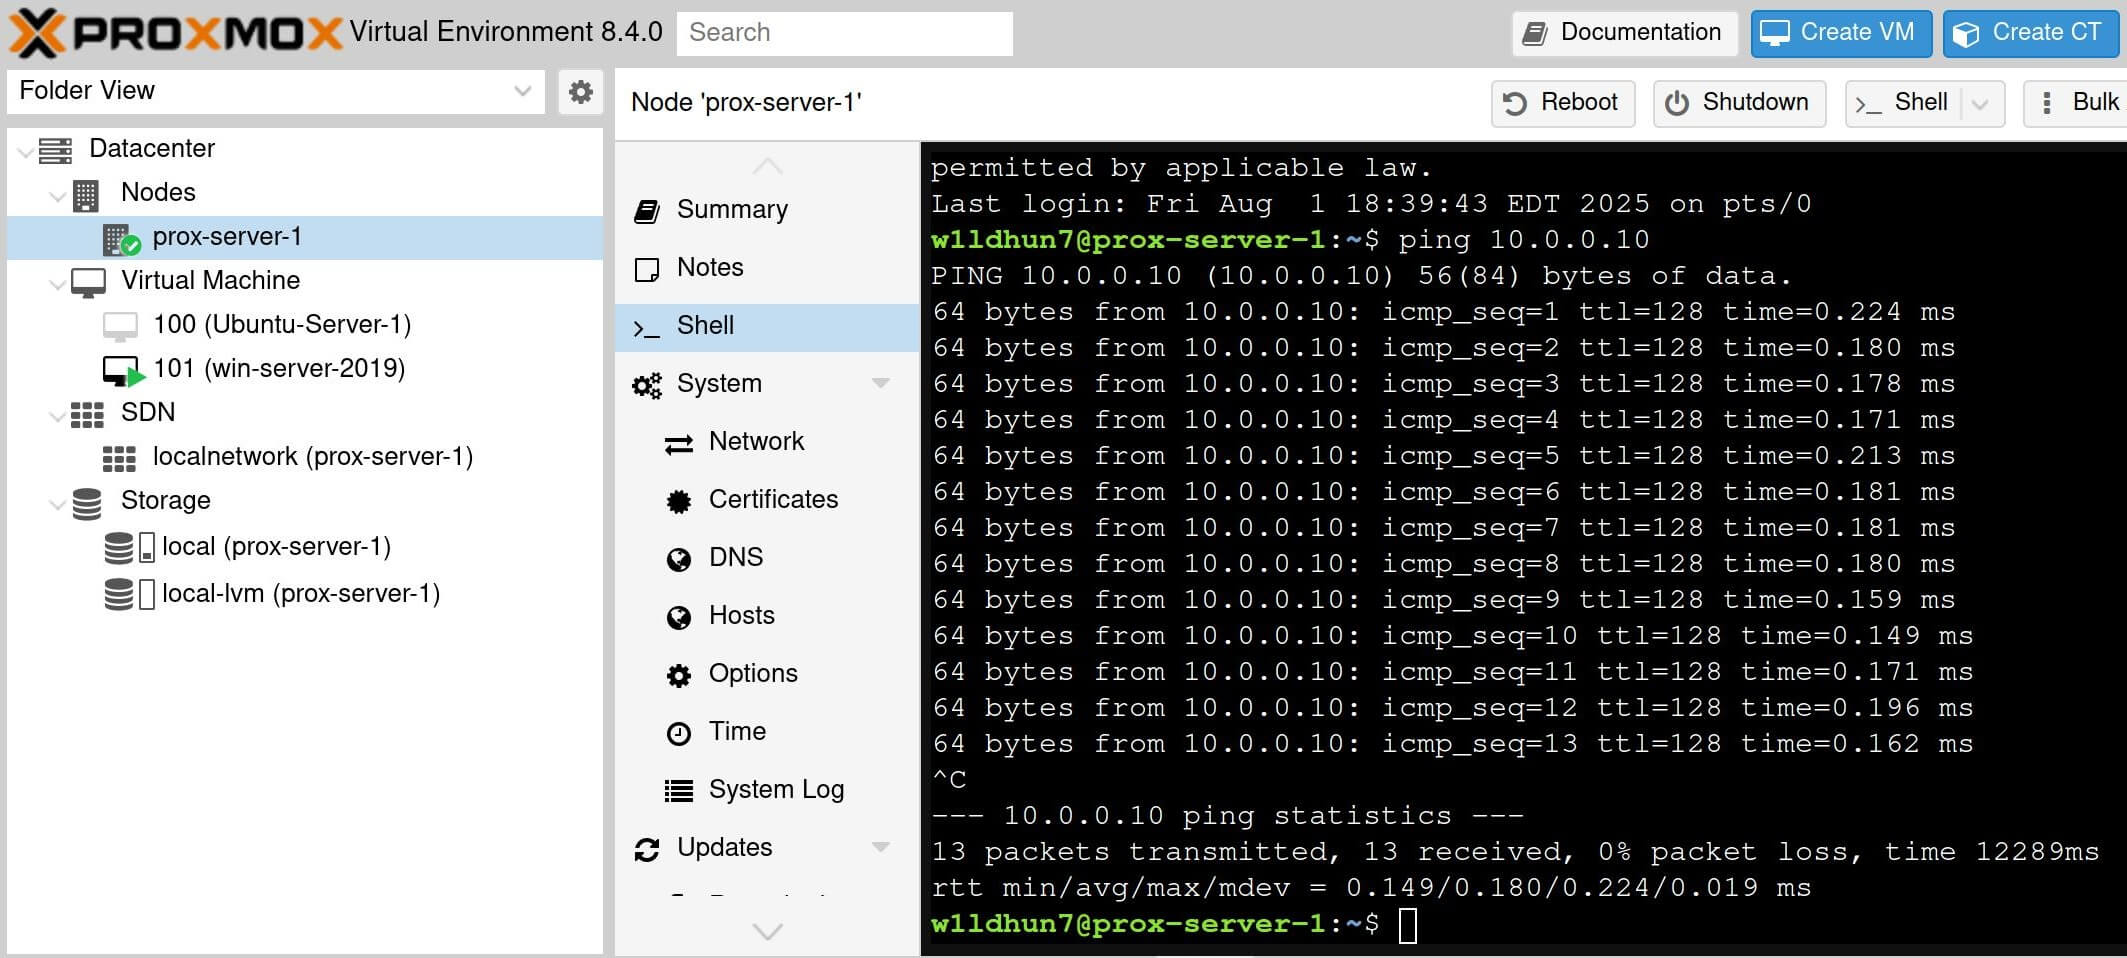Move the node menu up with the top chevron
This screenshot has height=958, width=2127.
click(x=767, y=166)
